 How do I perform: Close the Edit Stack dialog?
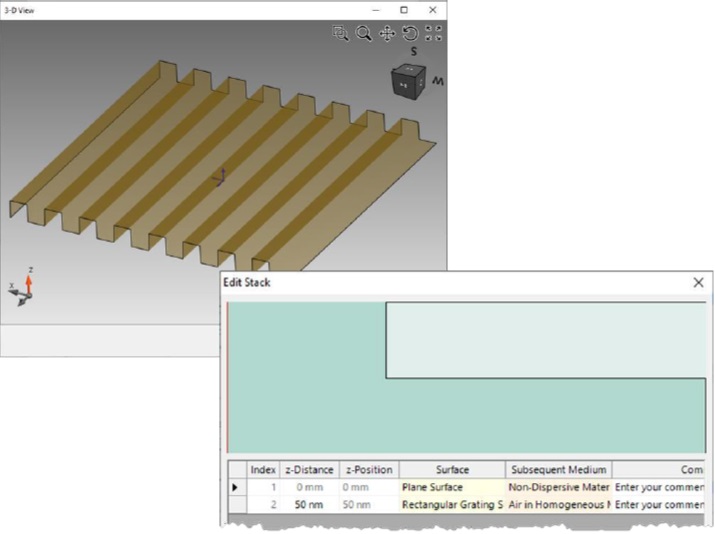coord(698,283)
